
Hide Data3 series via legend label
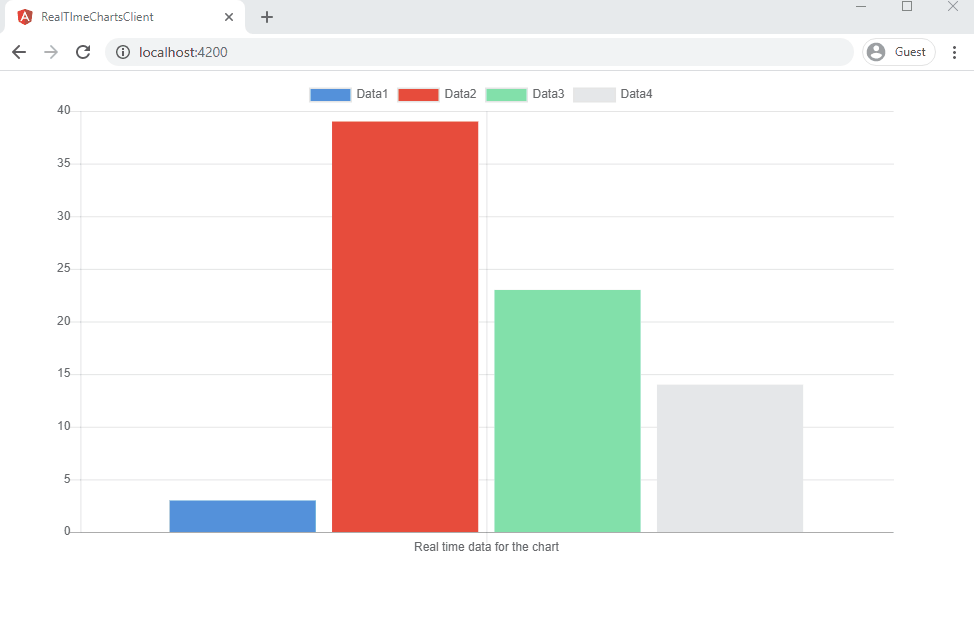548,94
